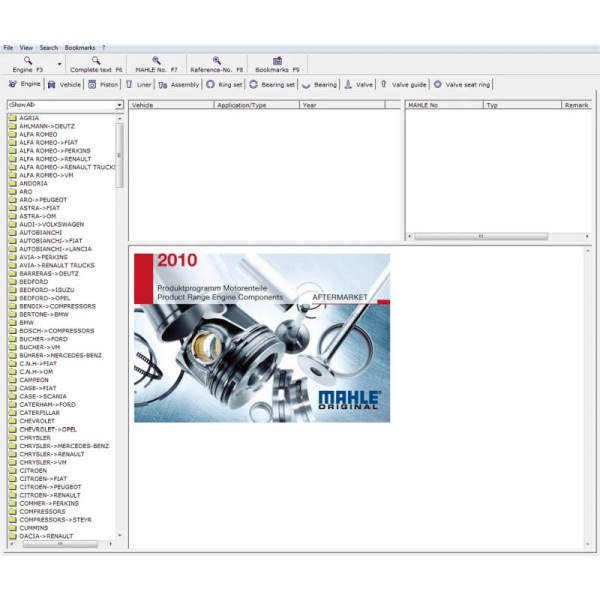Open Reference-No. F8 search
Screen dimensions: 600x600
pos(216,61)
